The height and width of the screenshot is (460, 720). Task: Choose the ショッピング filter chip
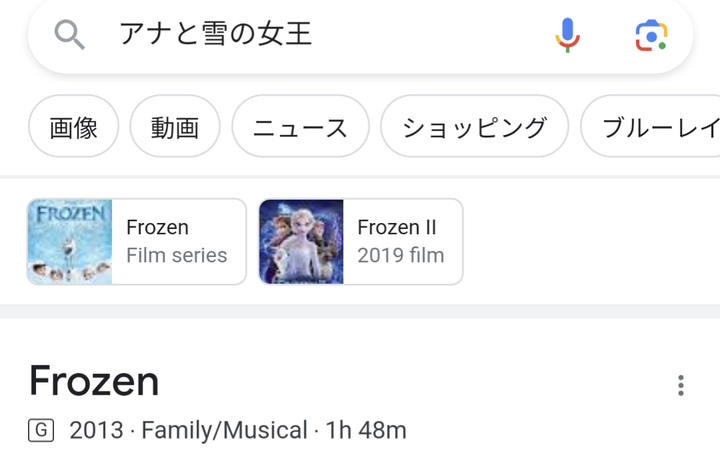click(x=474, y=127)
